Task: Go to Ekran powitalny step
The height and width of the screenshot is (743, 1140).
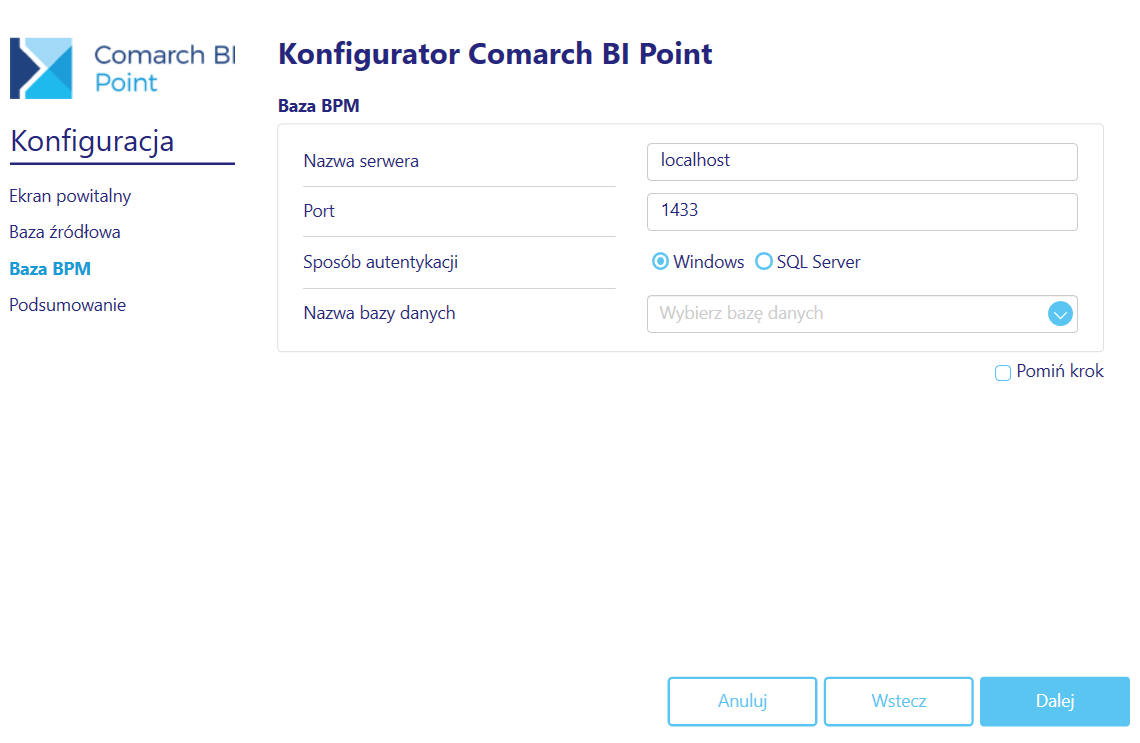Action: point(70,196)
